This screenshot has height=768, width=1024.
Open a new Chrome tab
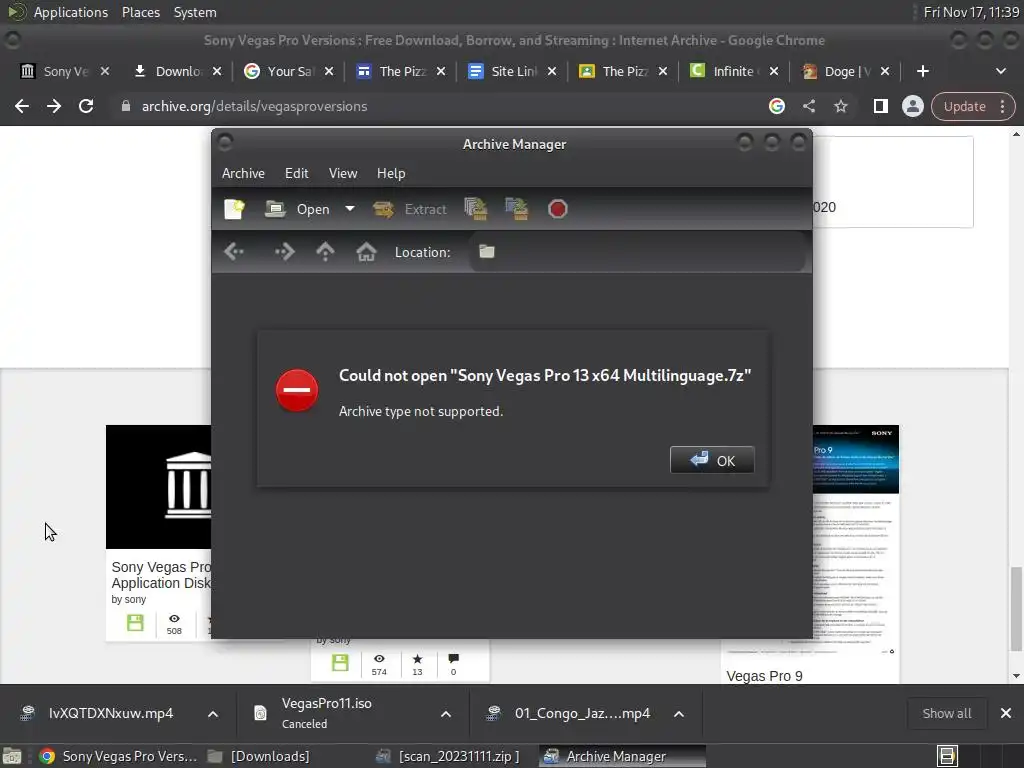(x=923, y=71)
